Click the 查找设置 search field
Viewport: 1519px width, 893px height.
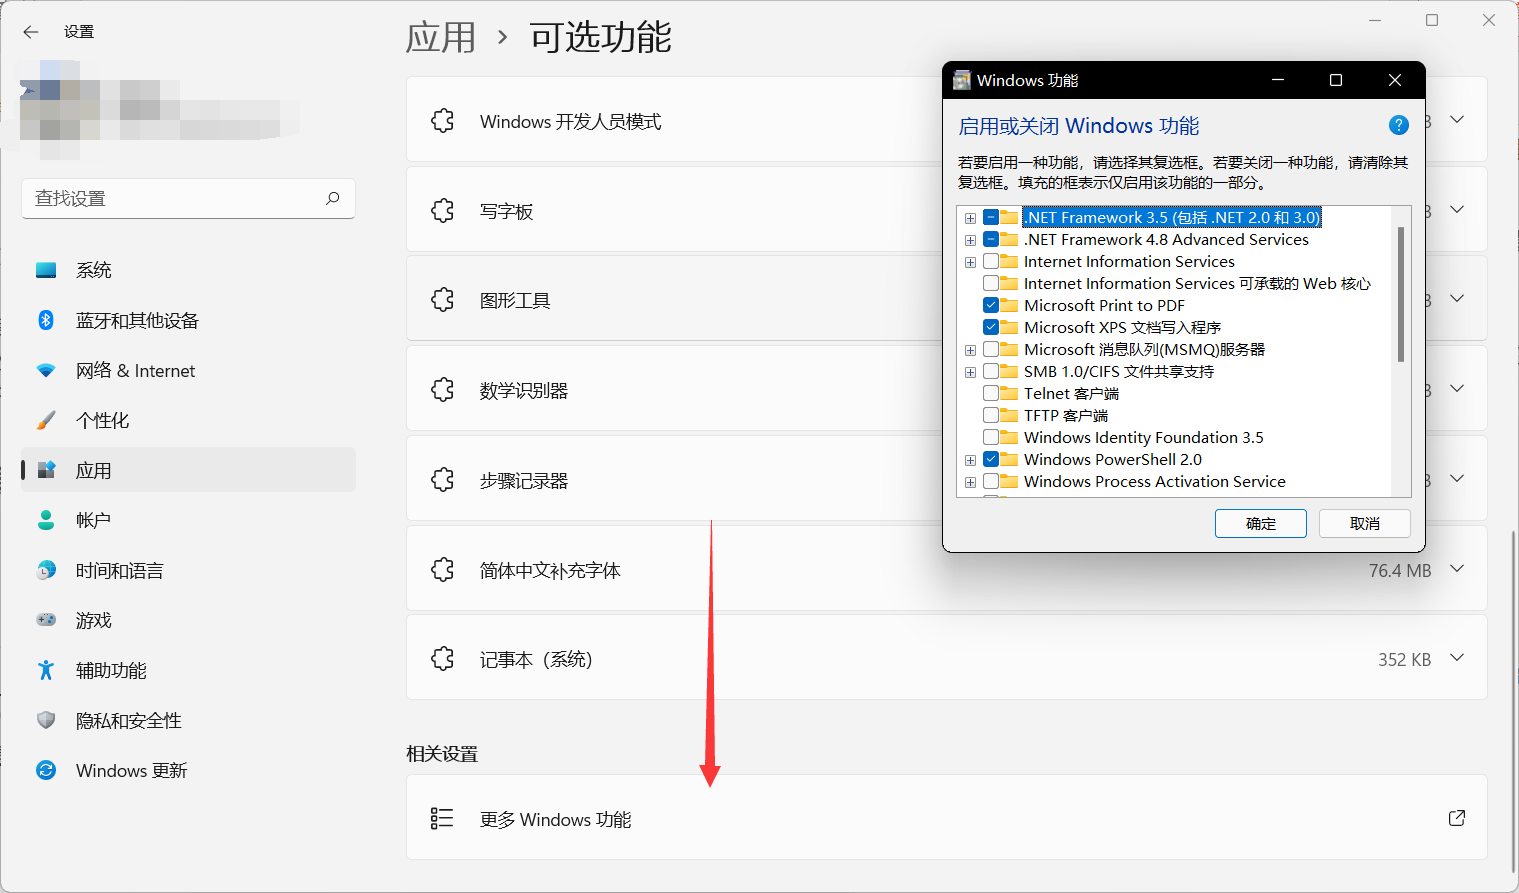188,198
